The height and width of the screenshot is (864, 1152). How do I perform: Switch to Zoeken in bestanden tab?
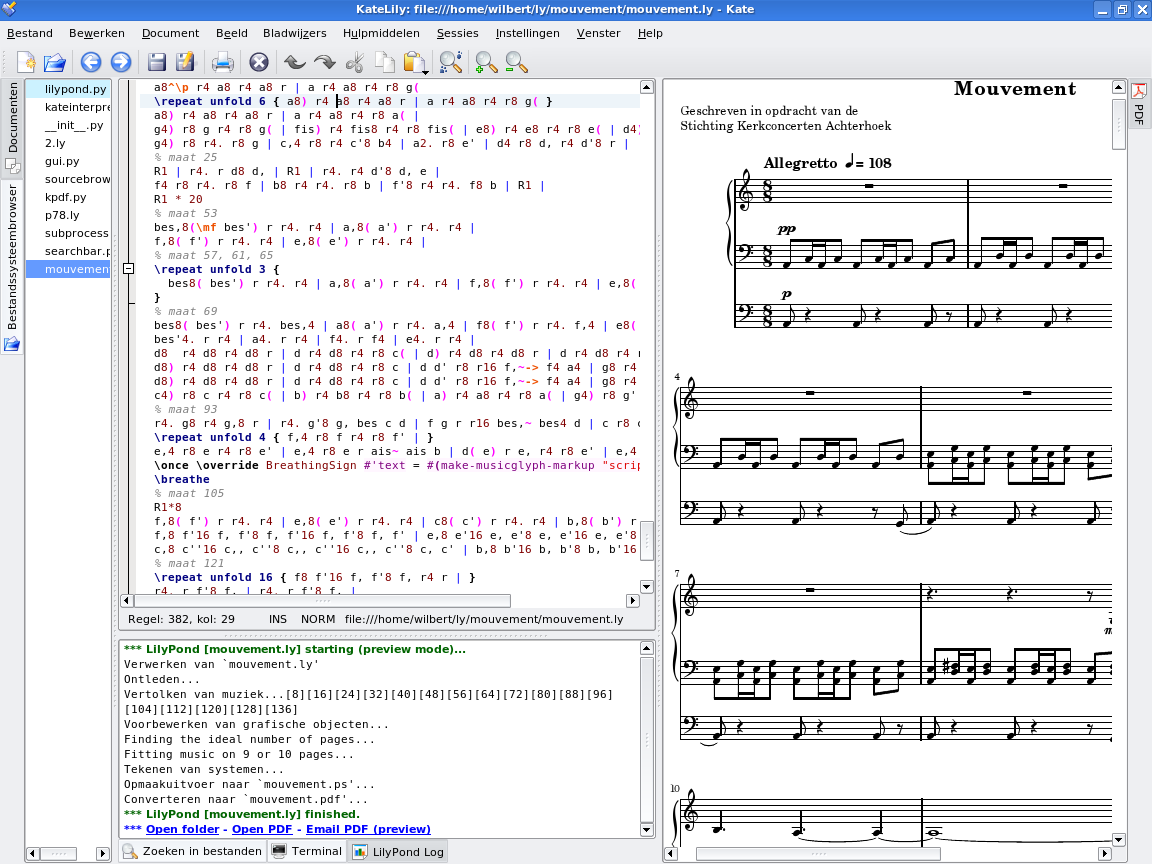coord(192,852)
